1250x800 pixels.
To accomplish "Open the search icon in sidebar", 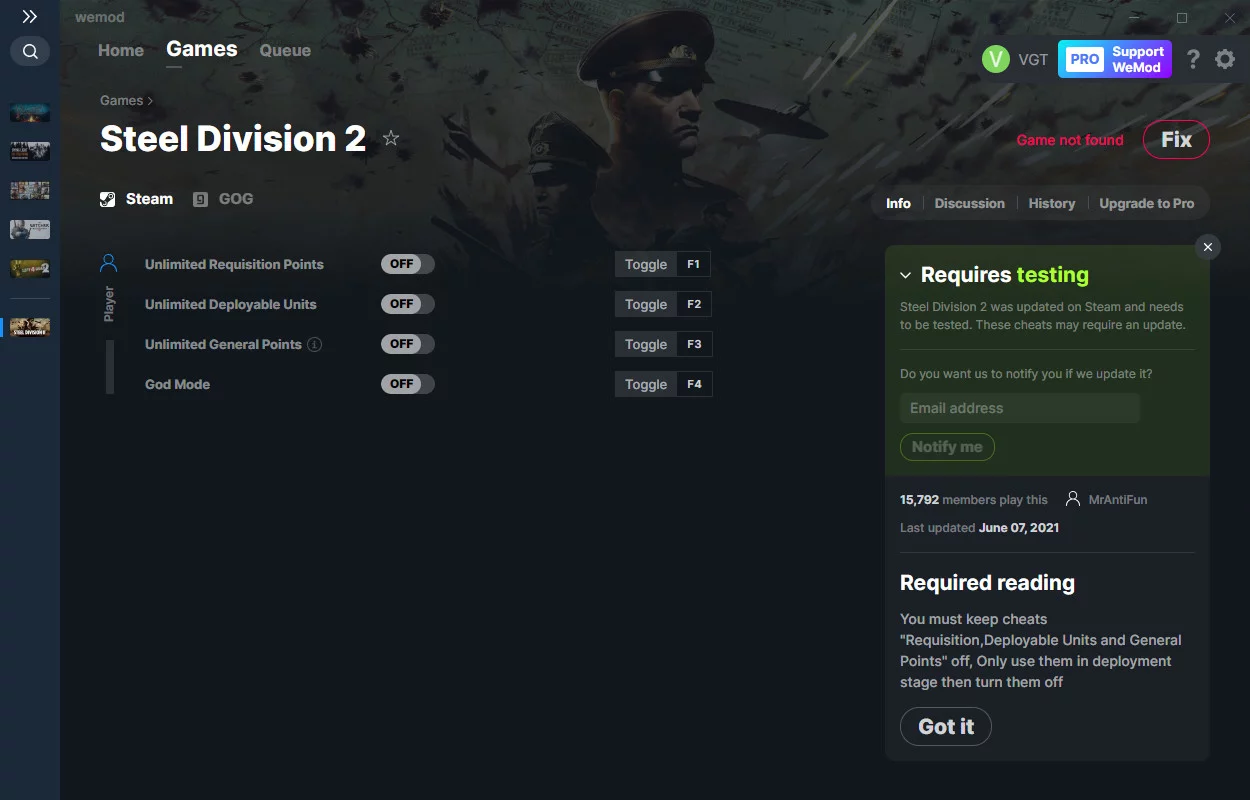I will [x=30, y=51].
